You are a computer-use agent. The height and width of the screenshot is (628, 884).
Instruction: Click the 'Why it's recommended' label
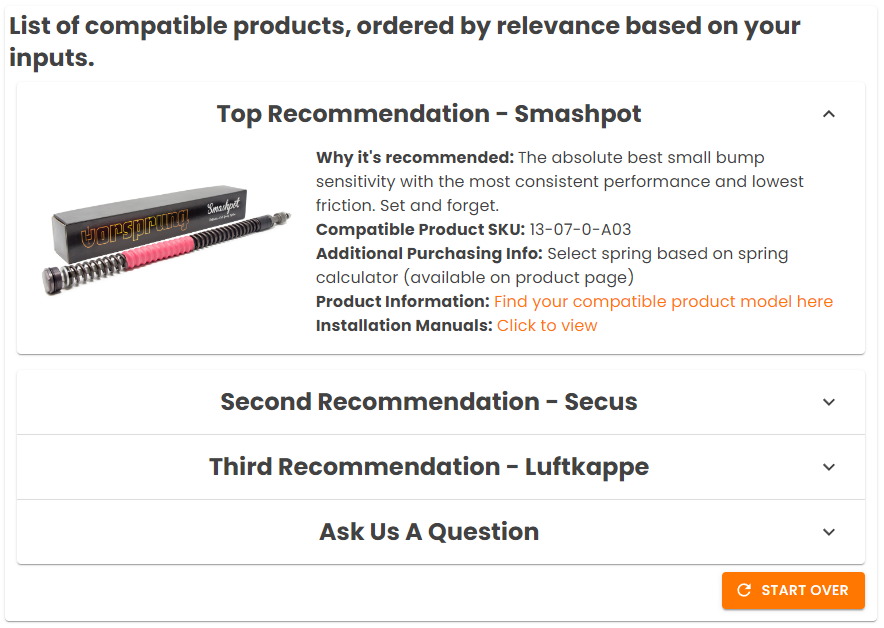click(x=415, y=158)
